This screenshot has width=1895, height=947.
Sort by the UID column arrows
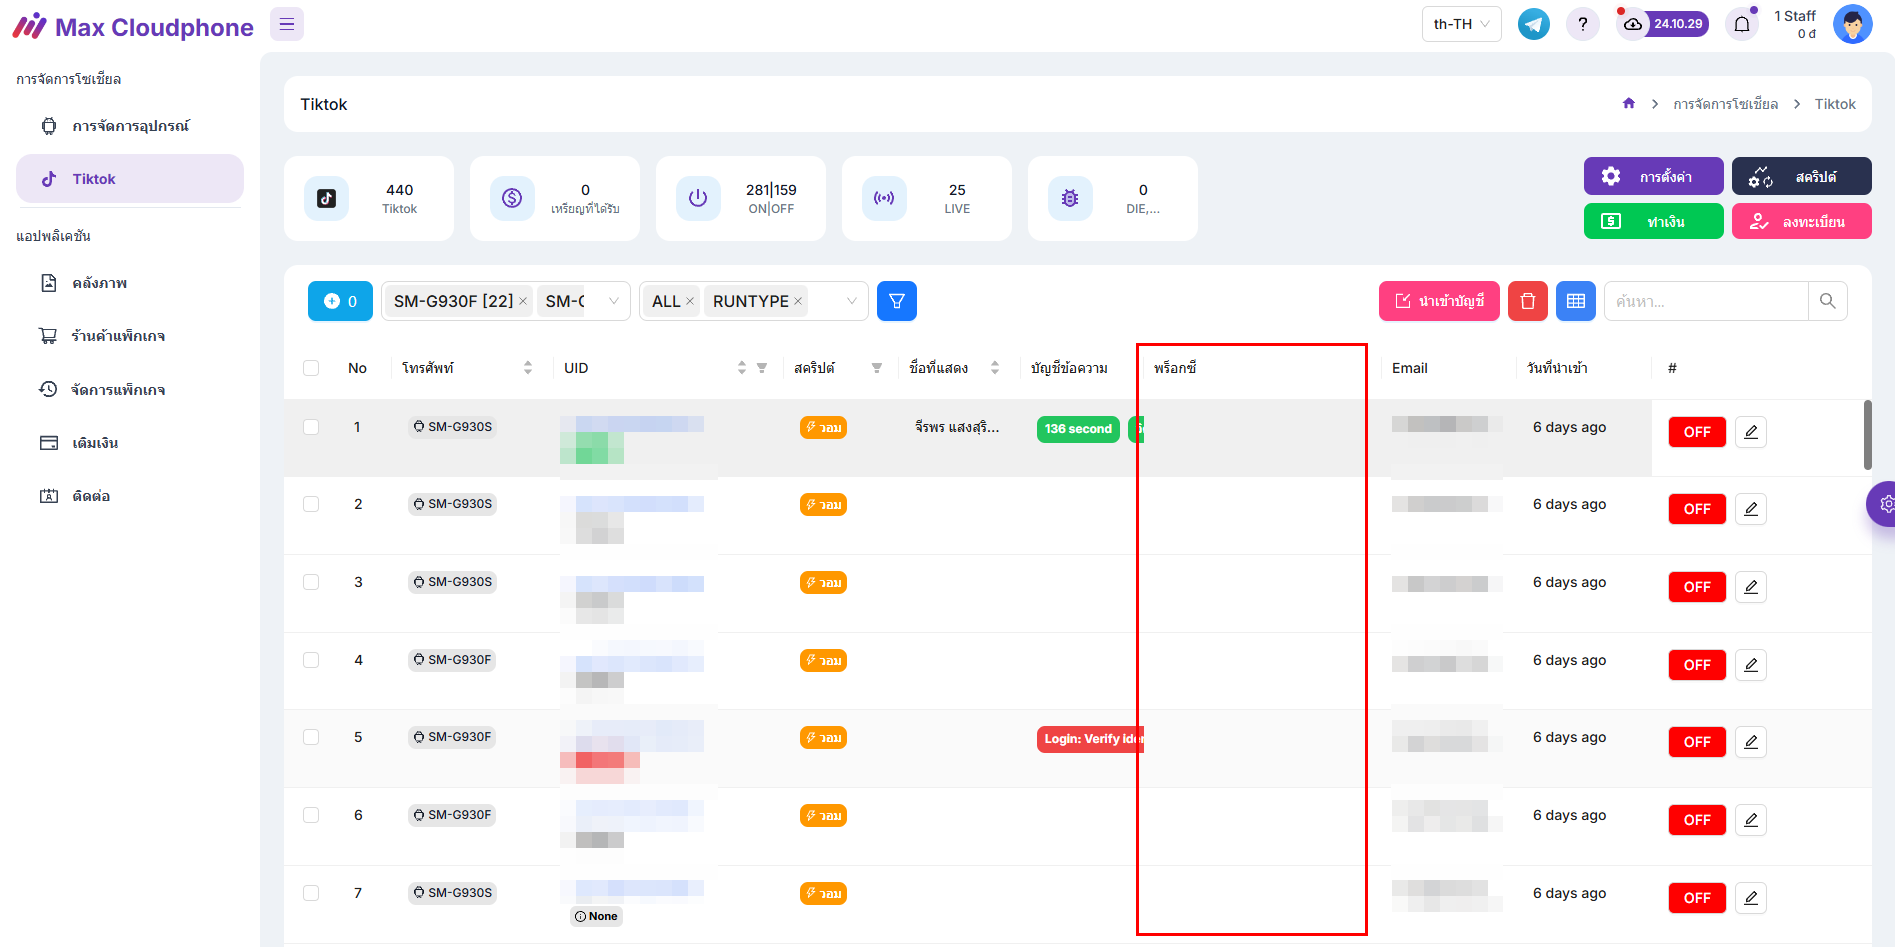click(x=742, y=368)
